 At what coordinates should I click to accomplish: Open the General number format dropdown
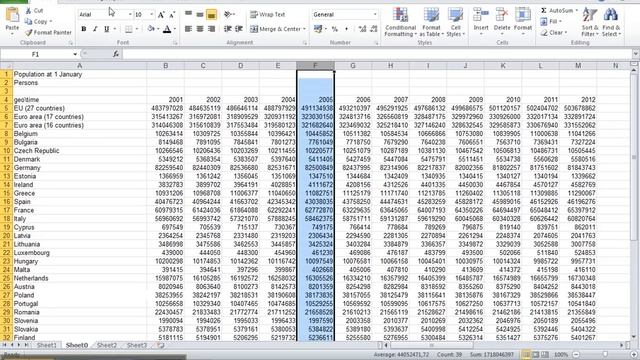tap(375, 15)
